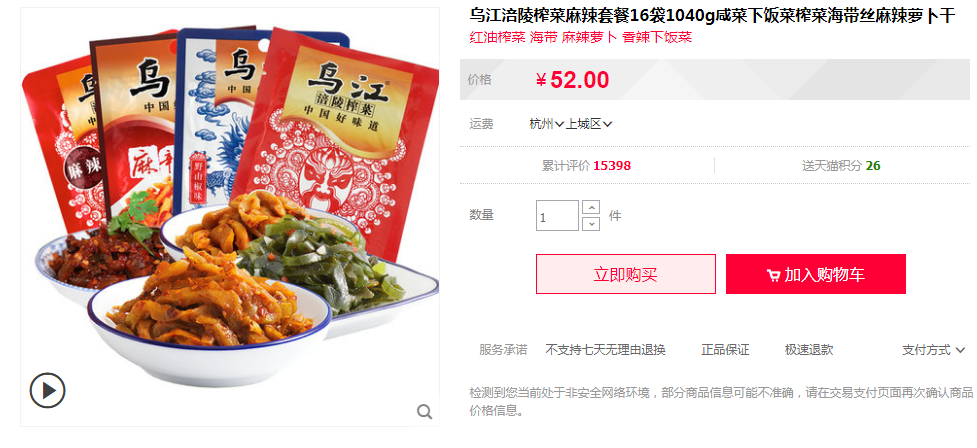977x448 pixels.
Task: Open 累计评价 15398 reviews
Action: click(586, 166)
